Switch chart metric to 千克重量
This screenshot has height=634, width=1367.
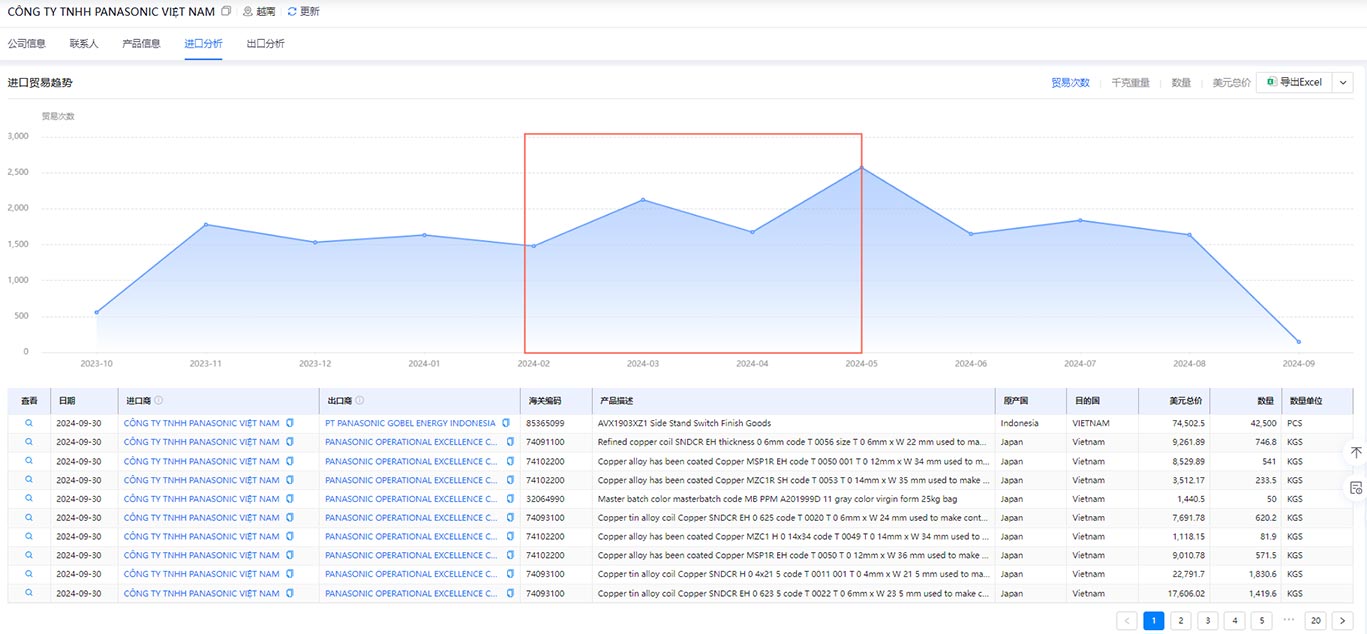[x=1131, y=83]
